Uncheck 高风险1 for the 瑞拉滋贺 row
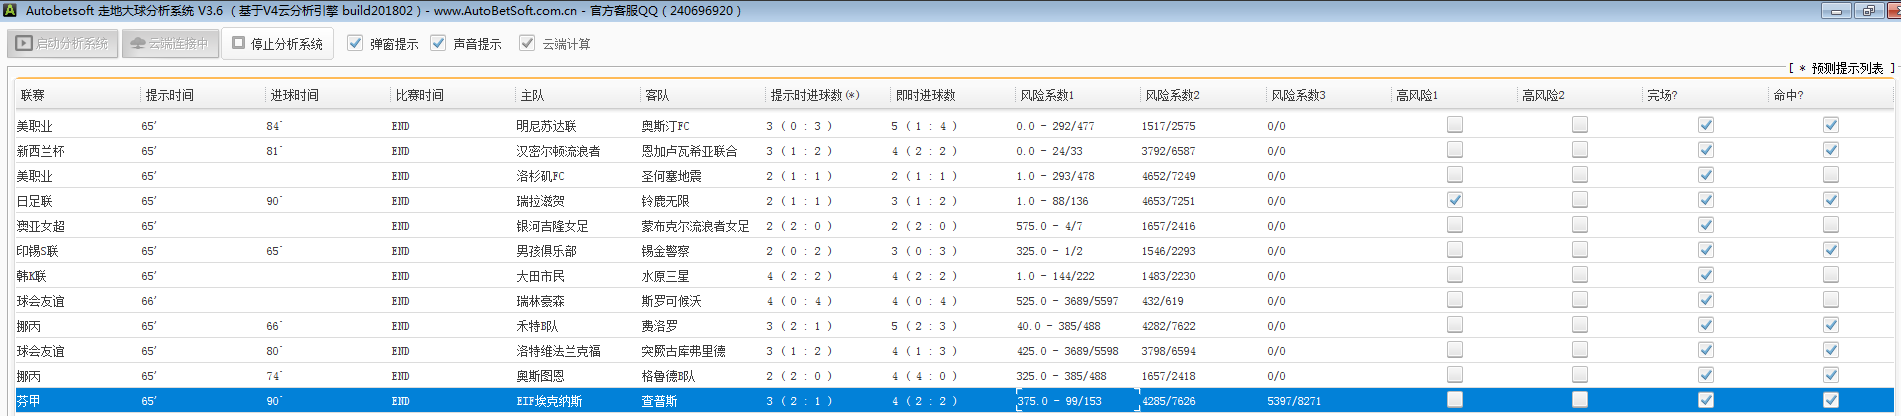The width and height of the screenshot is (1901, 416). click(1455, 200)
